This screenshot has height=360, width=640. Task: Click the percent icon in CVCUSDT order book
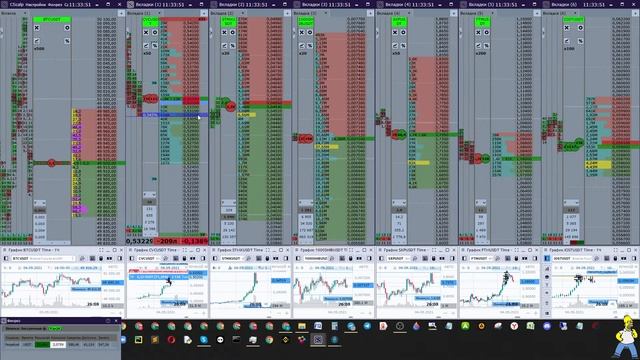point(155,45)
